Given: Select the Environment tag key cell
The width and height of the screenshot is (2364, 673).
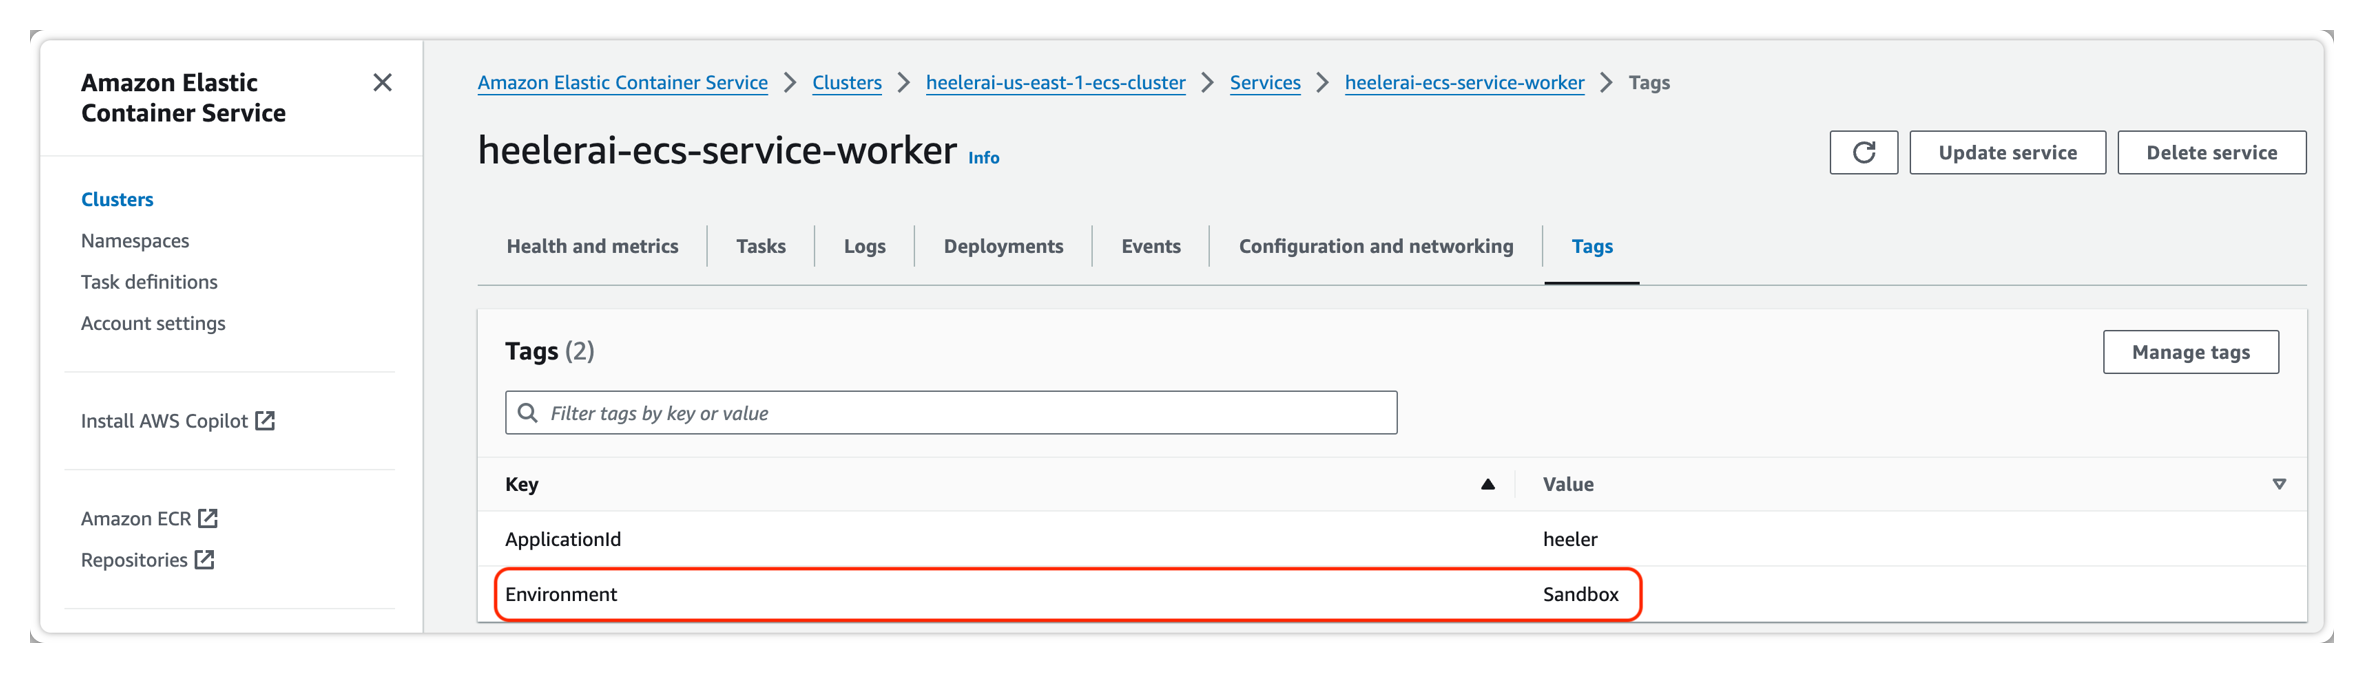Looking at the screenshot, I should click(x=561, y=594).
